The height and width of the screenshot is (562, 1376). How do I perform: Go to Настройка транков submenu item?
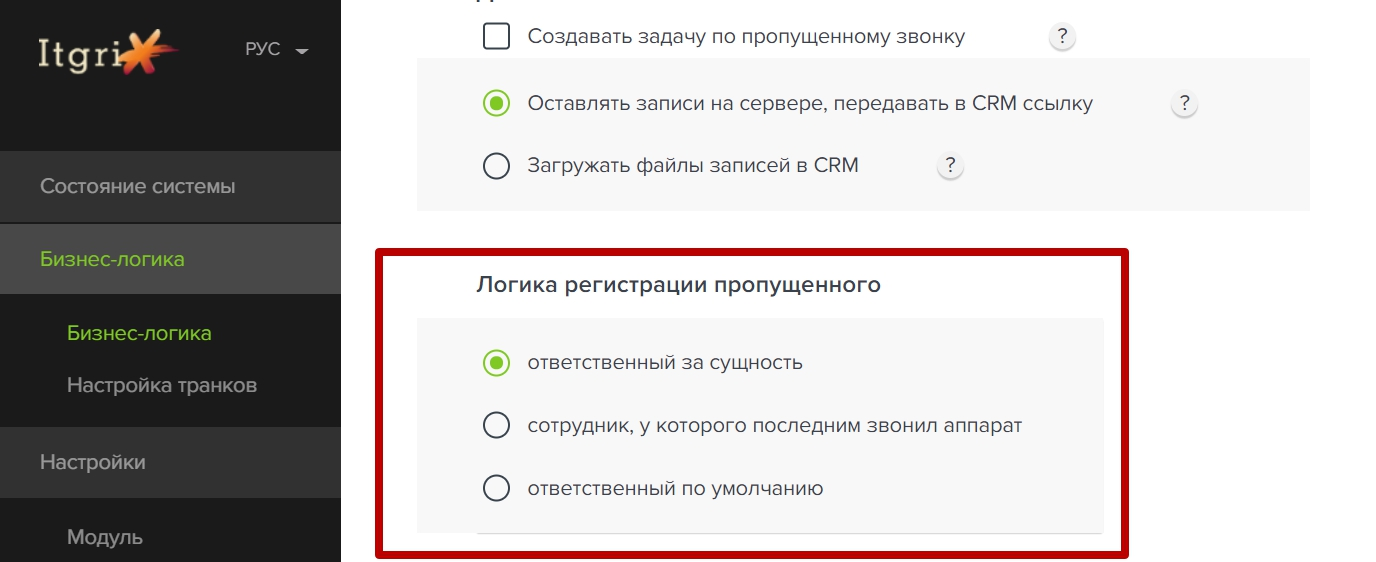[162, 385]
